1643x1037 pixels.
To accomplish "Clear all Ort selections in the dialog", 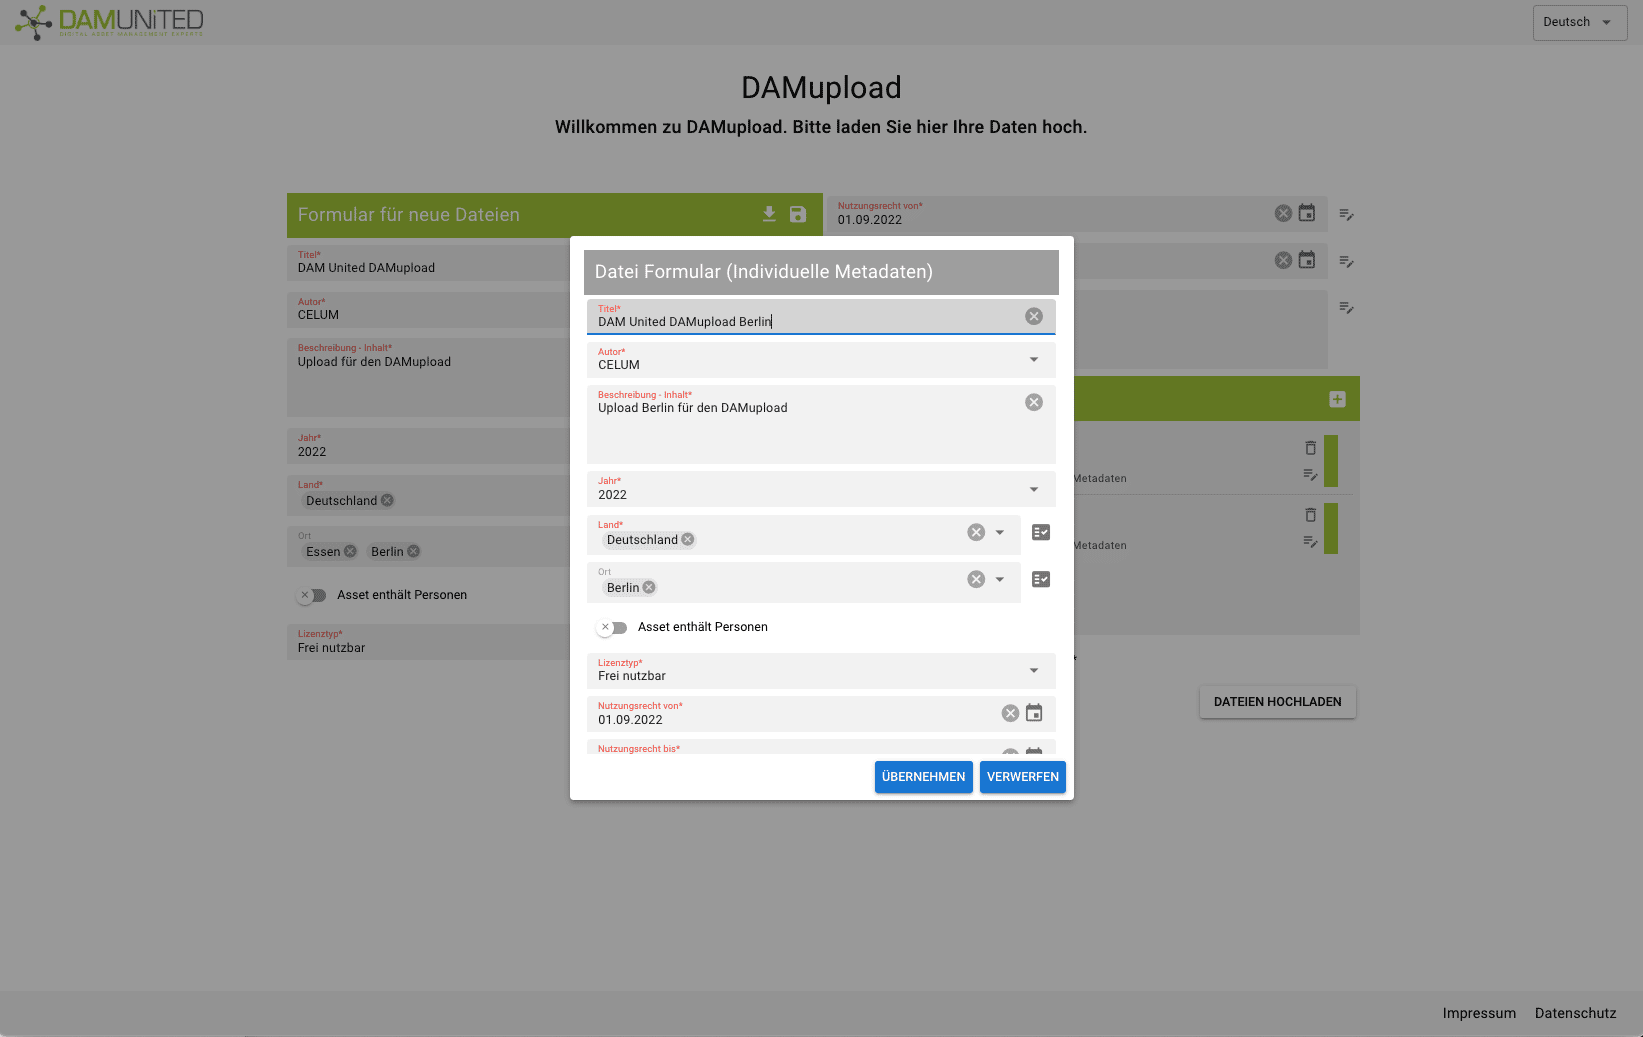I will (976, 580).
